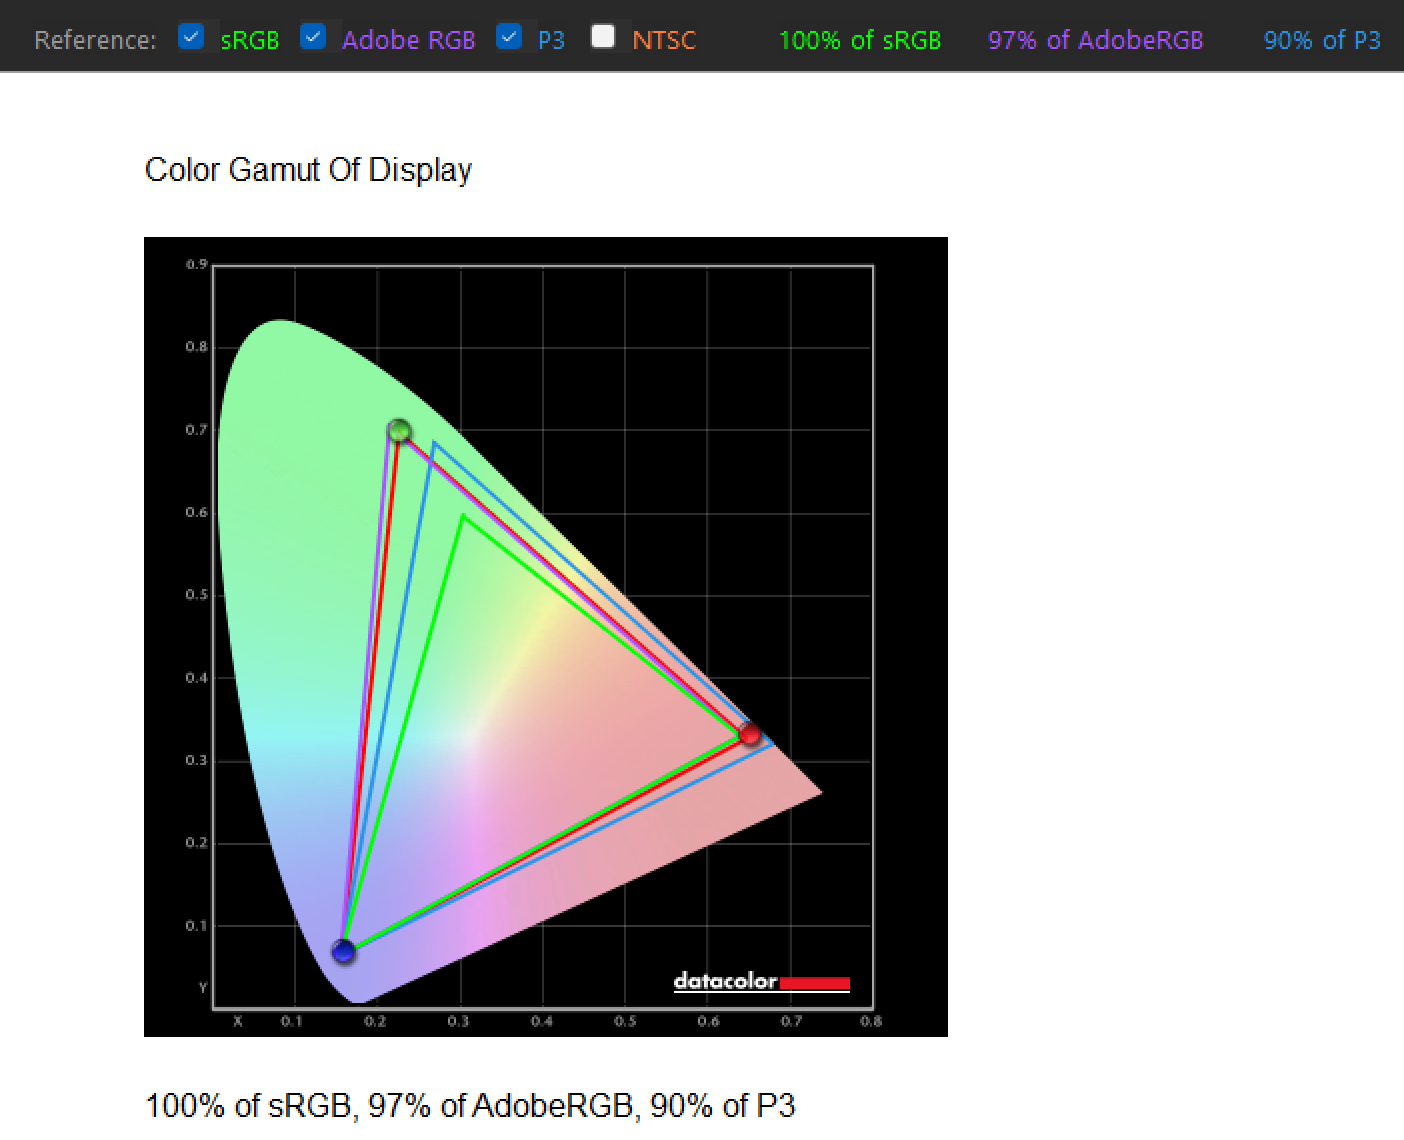Click the Color Gamut Of Display heading
This screenshot has height=1140, width=1404.
point(308,170)
